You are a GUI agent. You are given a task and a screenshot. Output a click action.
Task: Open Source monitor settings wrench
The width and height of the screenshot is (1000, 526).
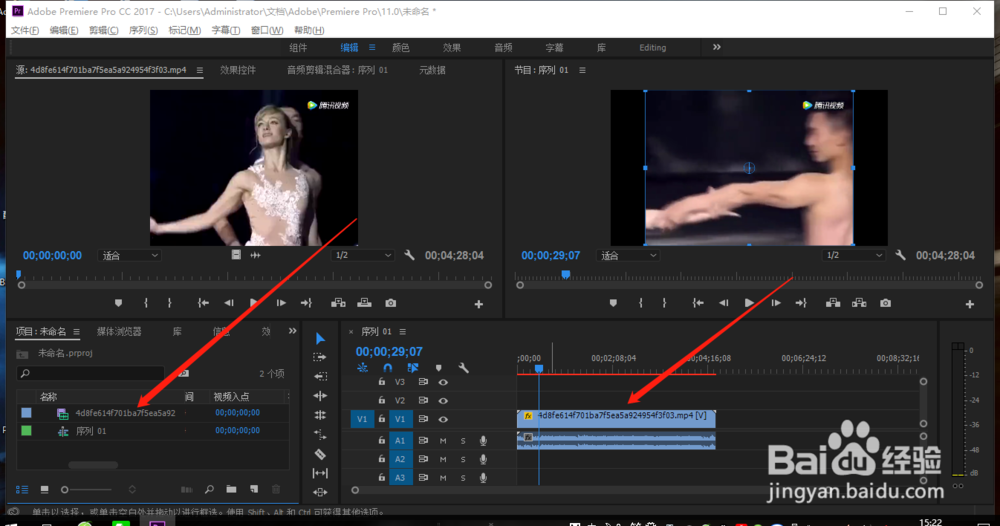coord(409,255)
